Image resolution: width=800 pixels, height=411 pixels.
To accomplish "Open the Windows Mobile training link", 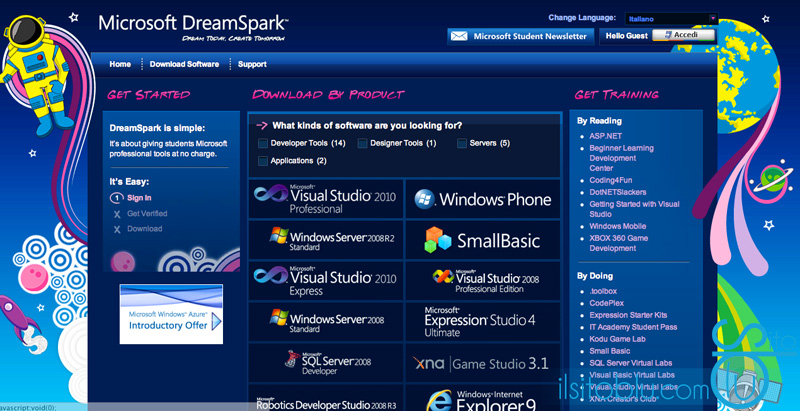I will [x=617, y=226].
